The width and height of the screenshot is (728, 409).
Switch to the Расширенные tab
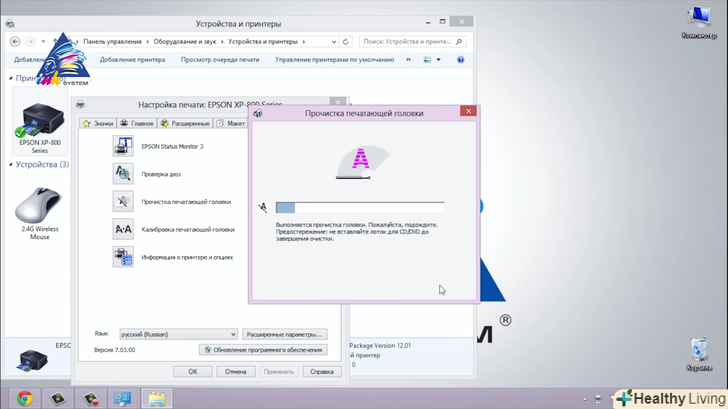click(x=184, y=123)
